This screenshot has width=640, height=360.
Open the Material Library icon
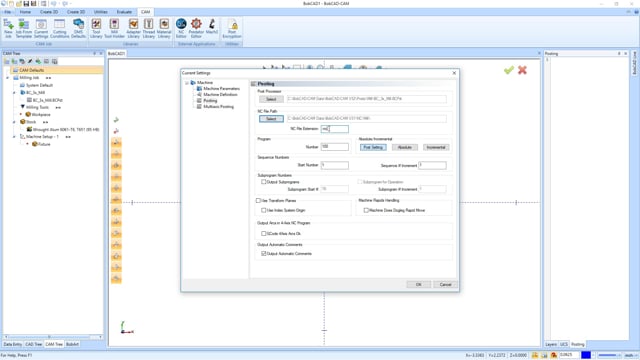164,29
